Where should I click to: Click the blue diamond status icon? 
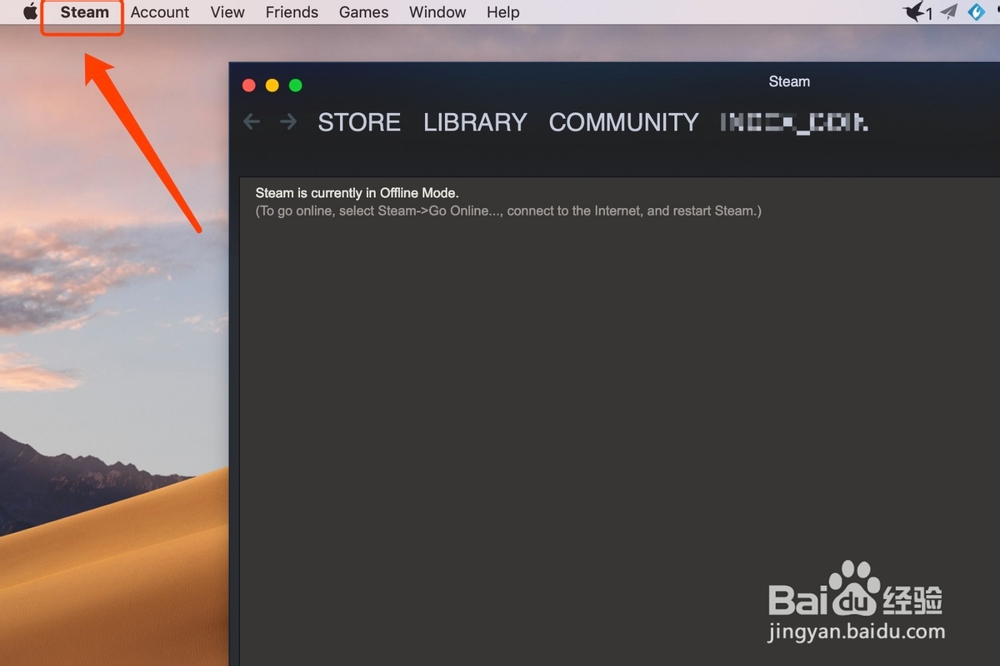[x=975, y=12]
